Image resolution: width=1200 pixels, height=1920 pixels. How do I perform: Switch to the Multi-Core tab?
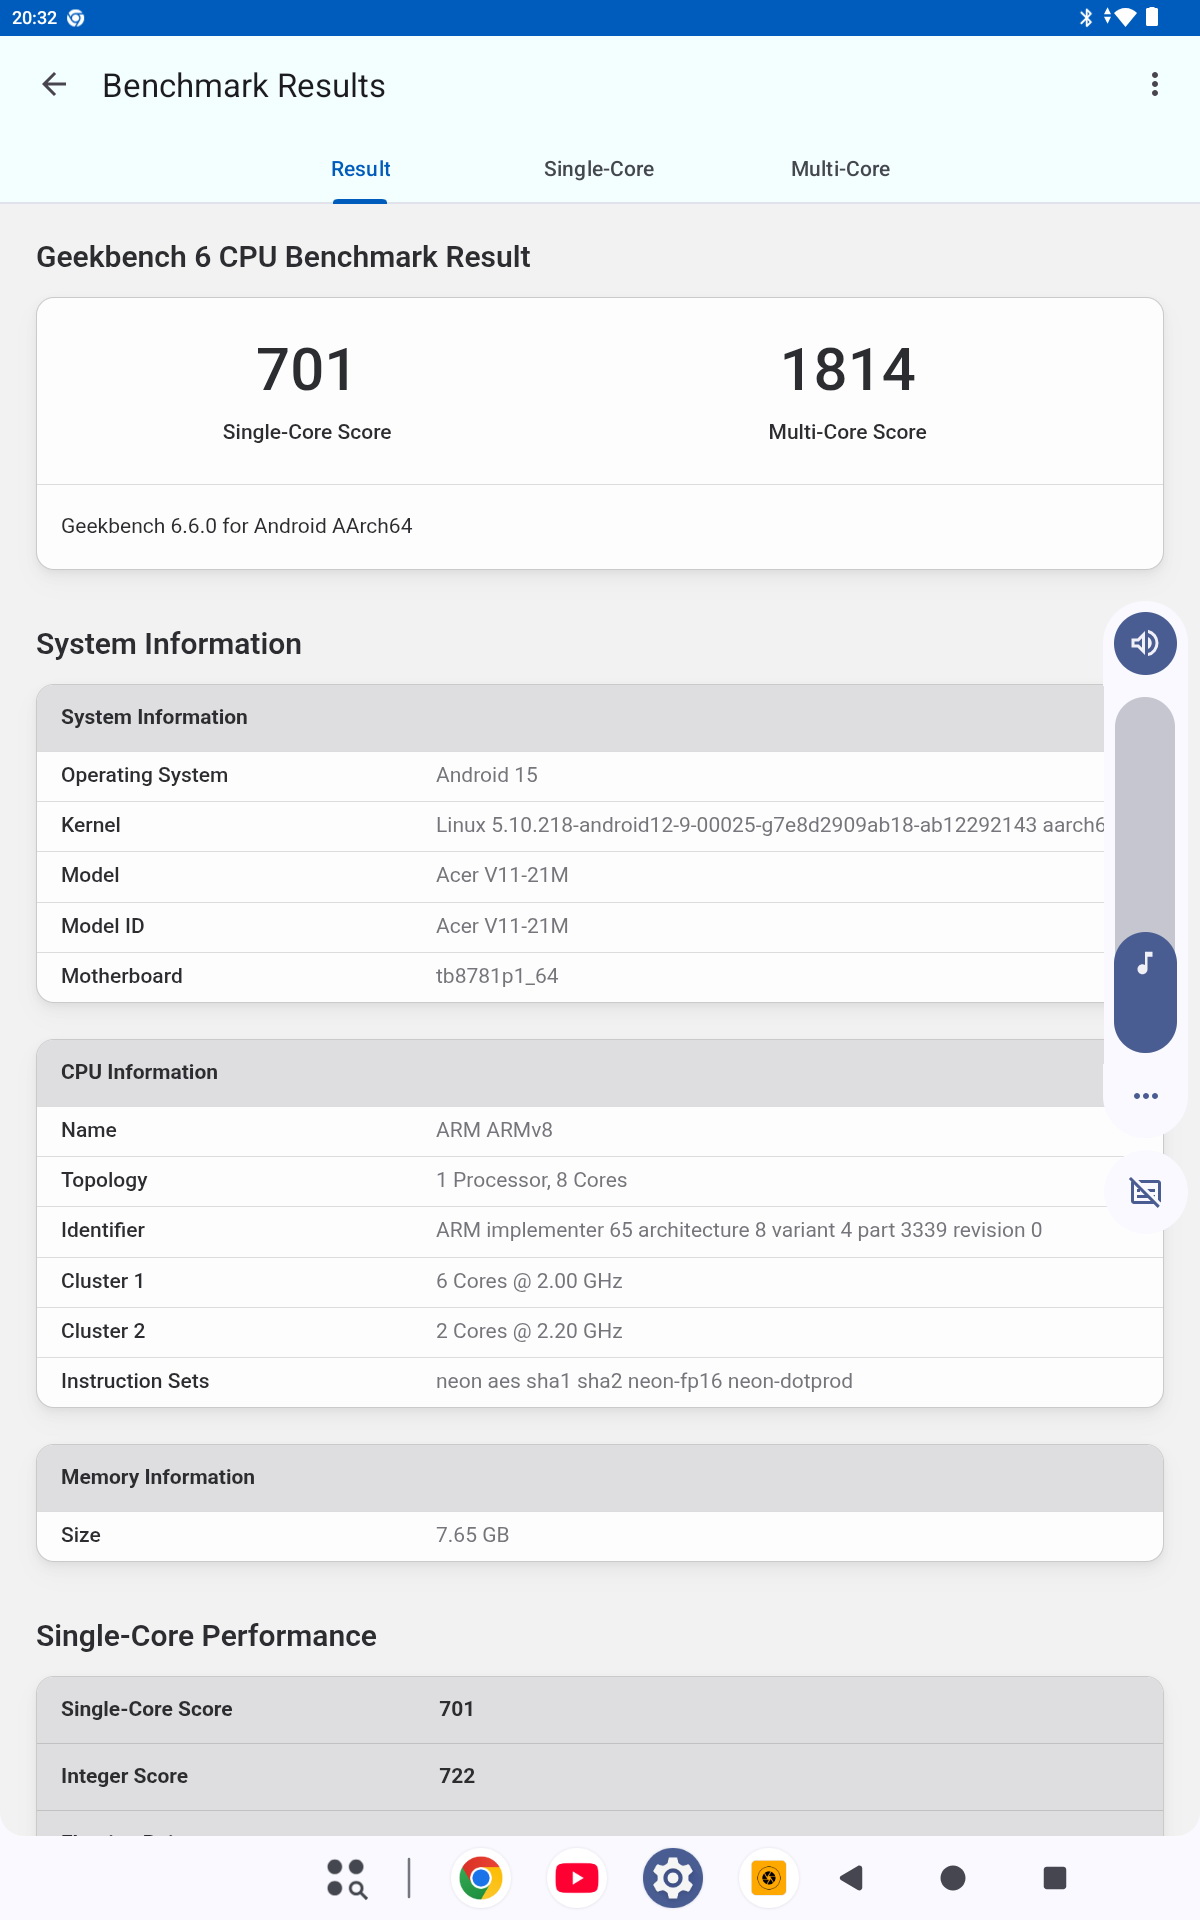(840, 169)
